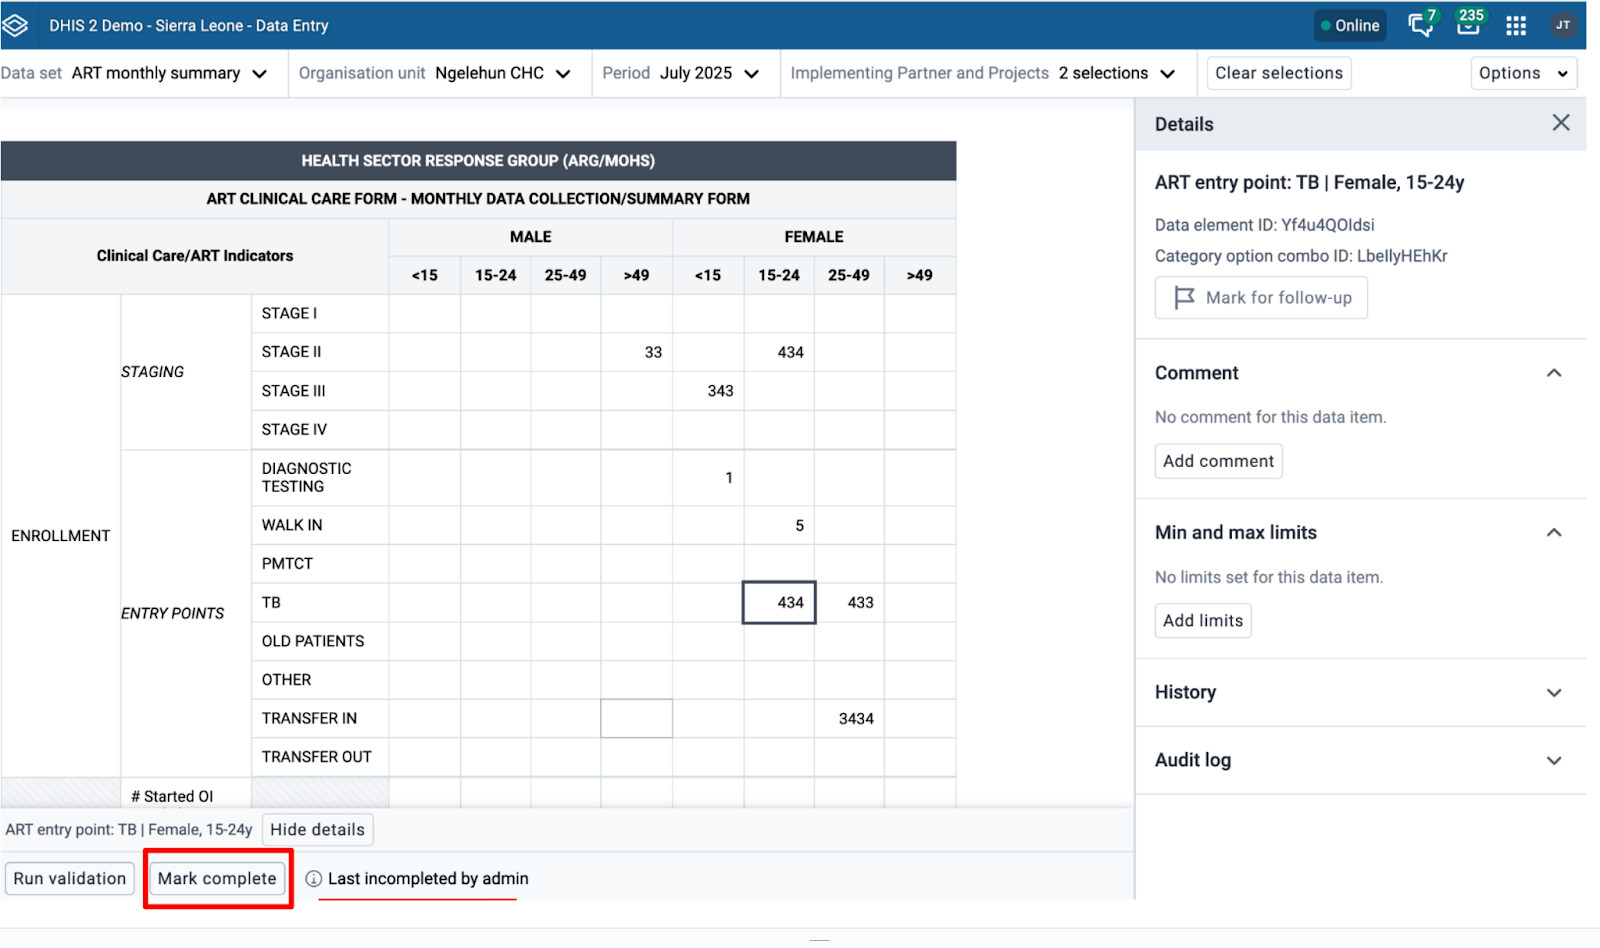Screen dimensions: 1600x948
Task: Open the Period July 2025 selector
Action: pos(681,74)
